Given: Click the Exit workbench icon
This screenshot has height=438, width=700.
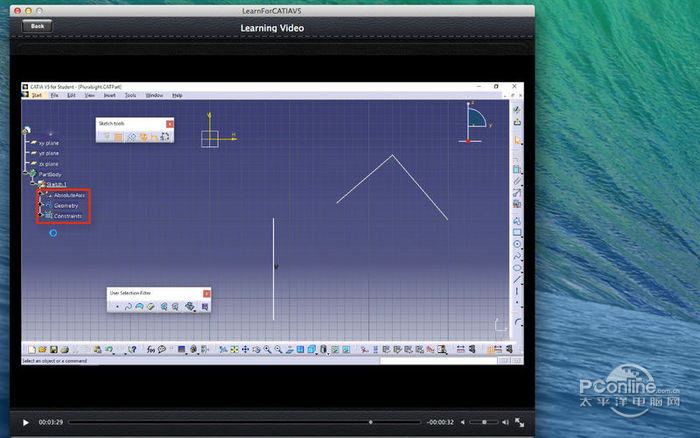Looking at the screenshot, I should click(x=517, y=121).
